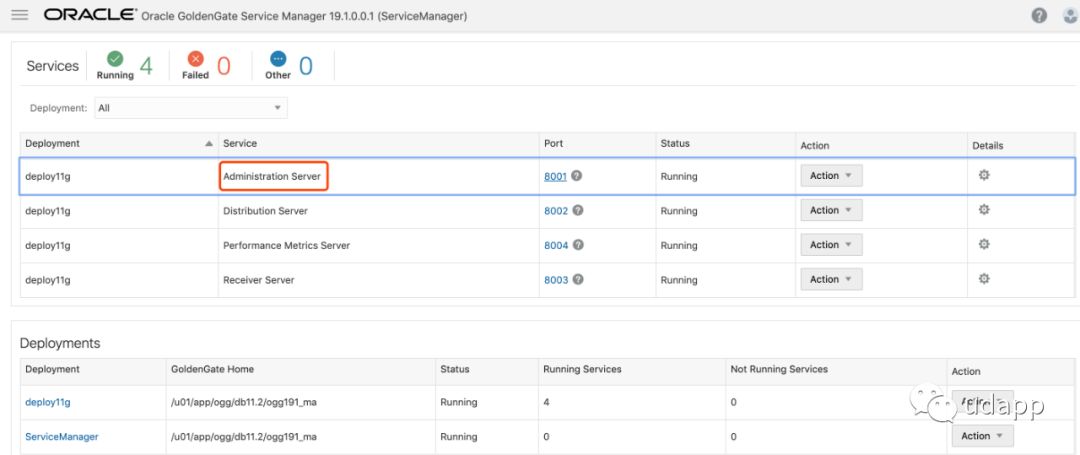Screen dimensions: 1080x455
Task: Expand the Deployment filter dropdown
Action: pos(190,108)
